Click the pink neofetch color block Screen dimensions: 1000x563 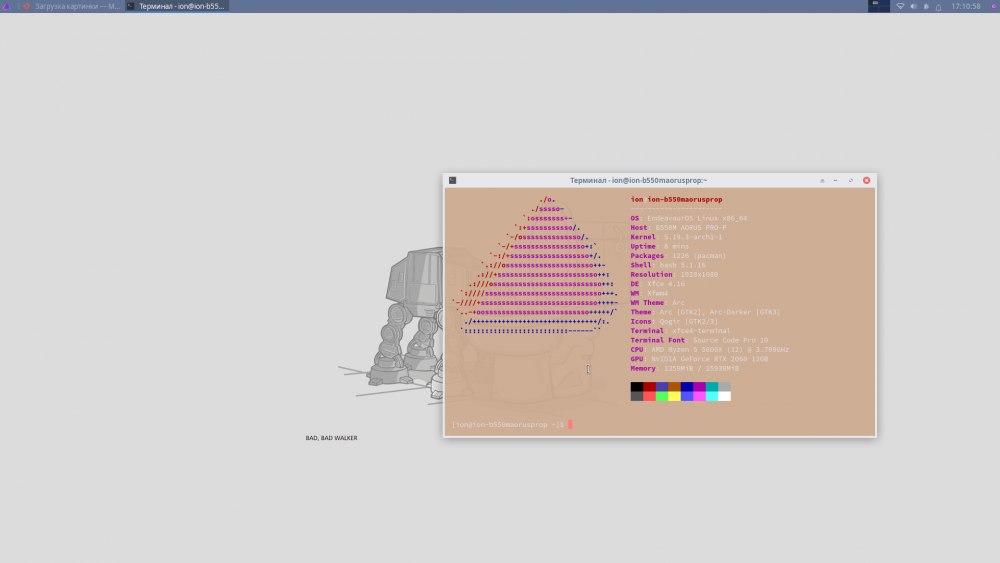point(700,396)
